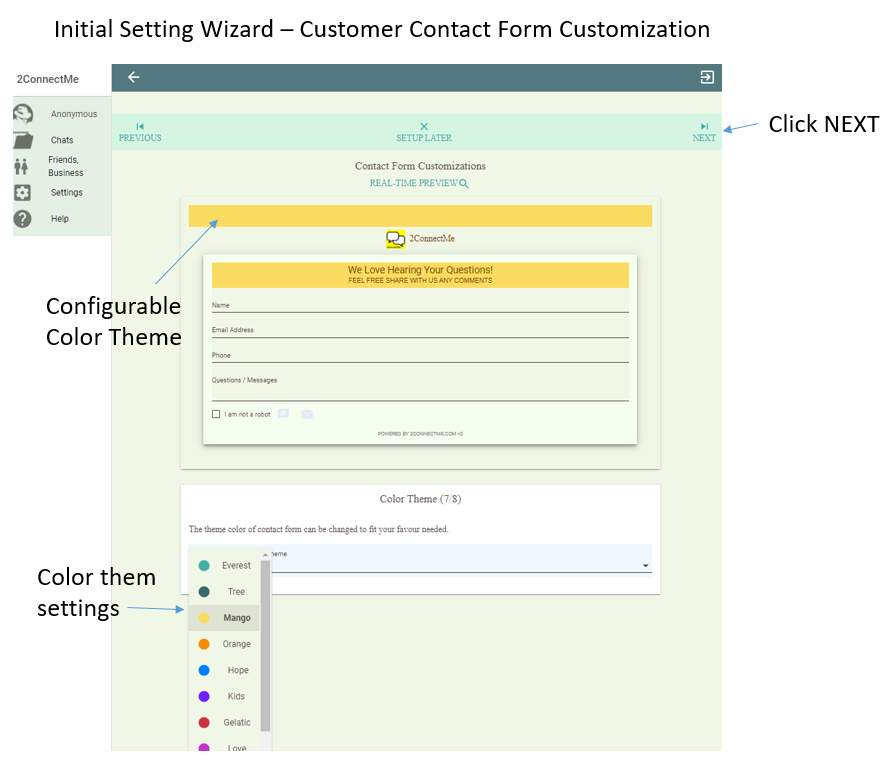Image resolution: width=895 pixels, height=764 pixels.
Task: Open Settings via the gear icon
Action: click(22, 192)
